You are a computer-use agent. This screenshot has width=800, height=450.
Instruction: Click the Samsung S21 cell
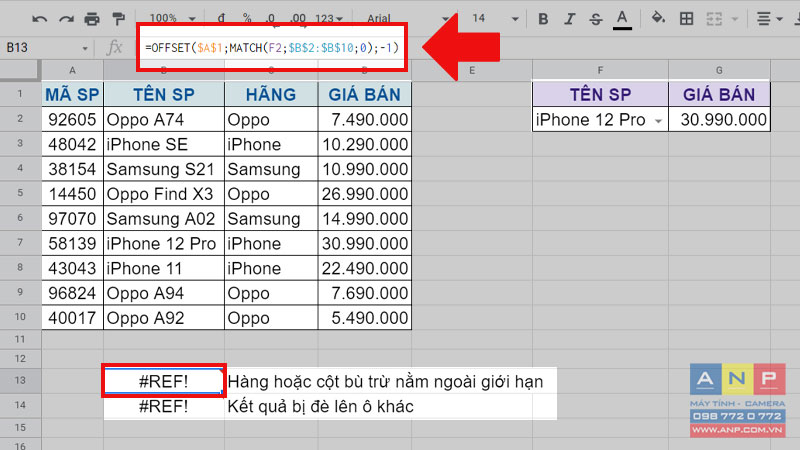point(164,169)
